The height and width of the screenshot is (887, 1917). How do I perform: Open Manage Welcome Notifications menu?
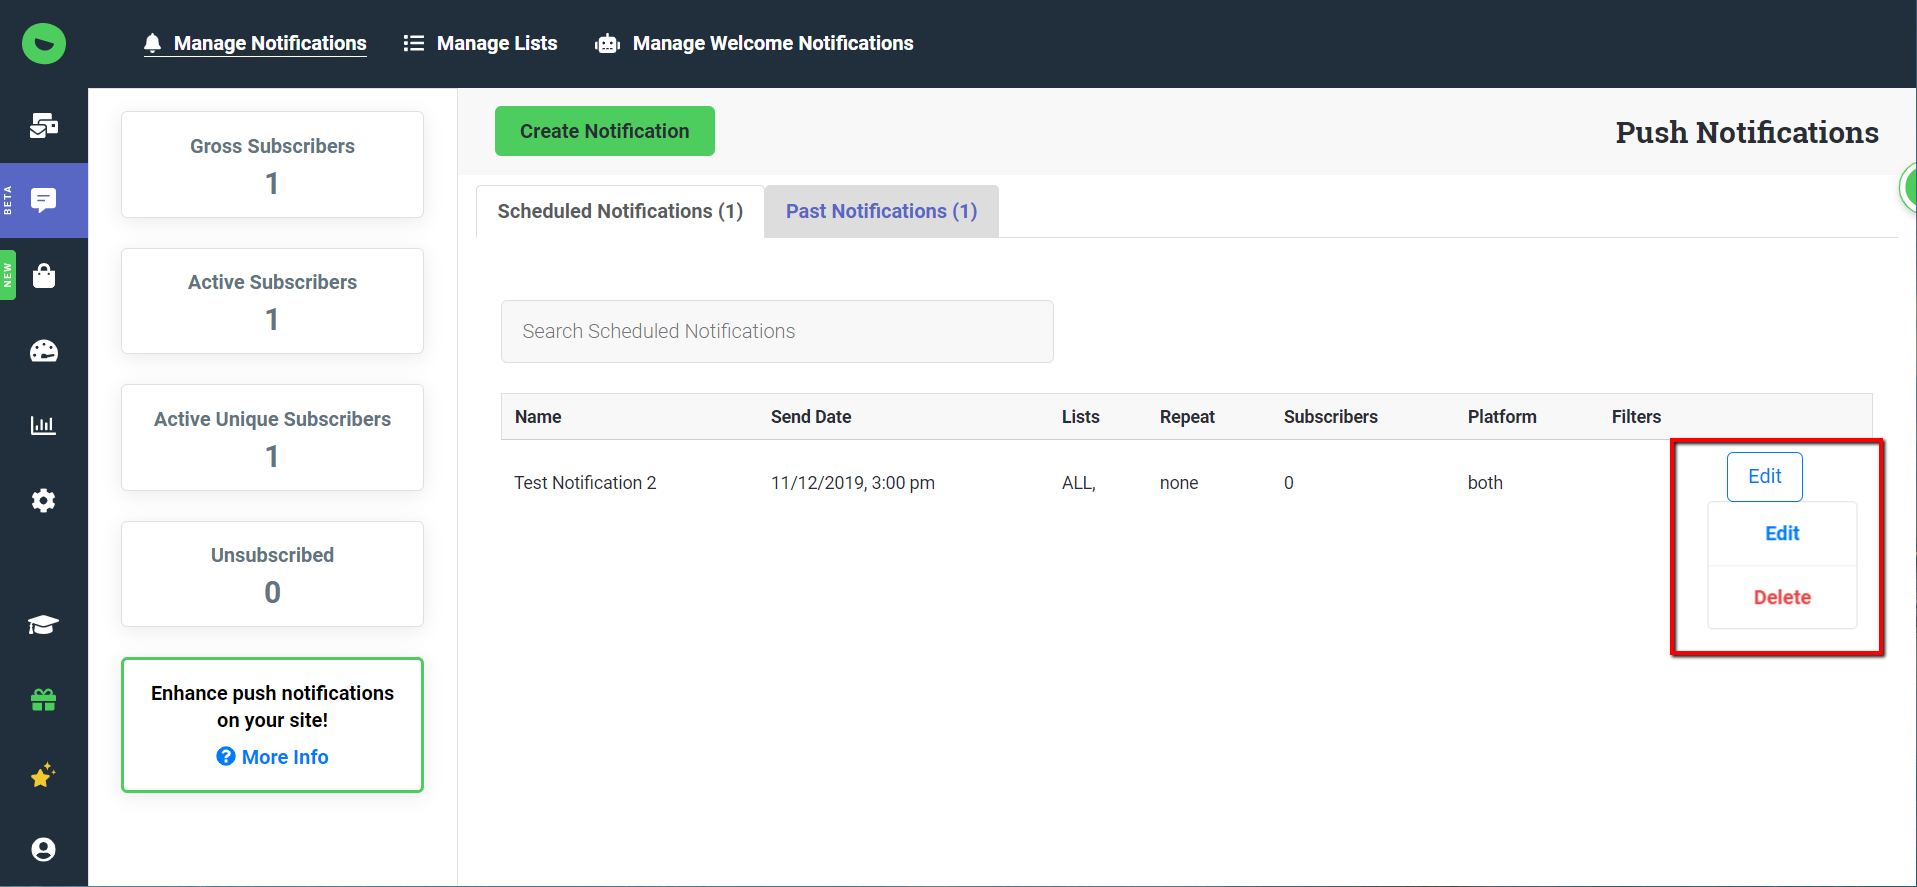point(772,43)
